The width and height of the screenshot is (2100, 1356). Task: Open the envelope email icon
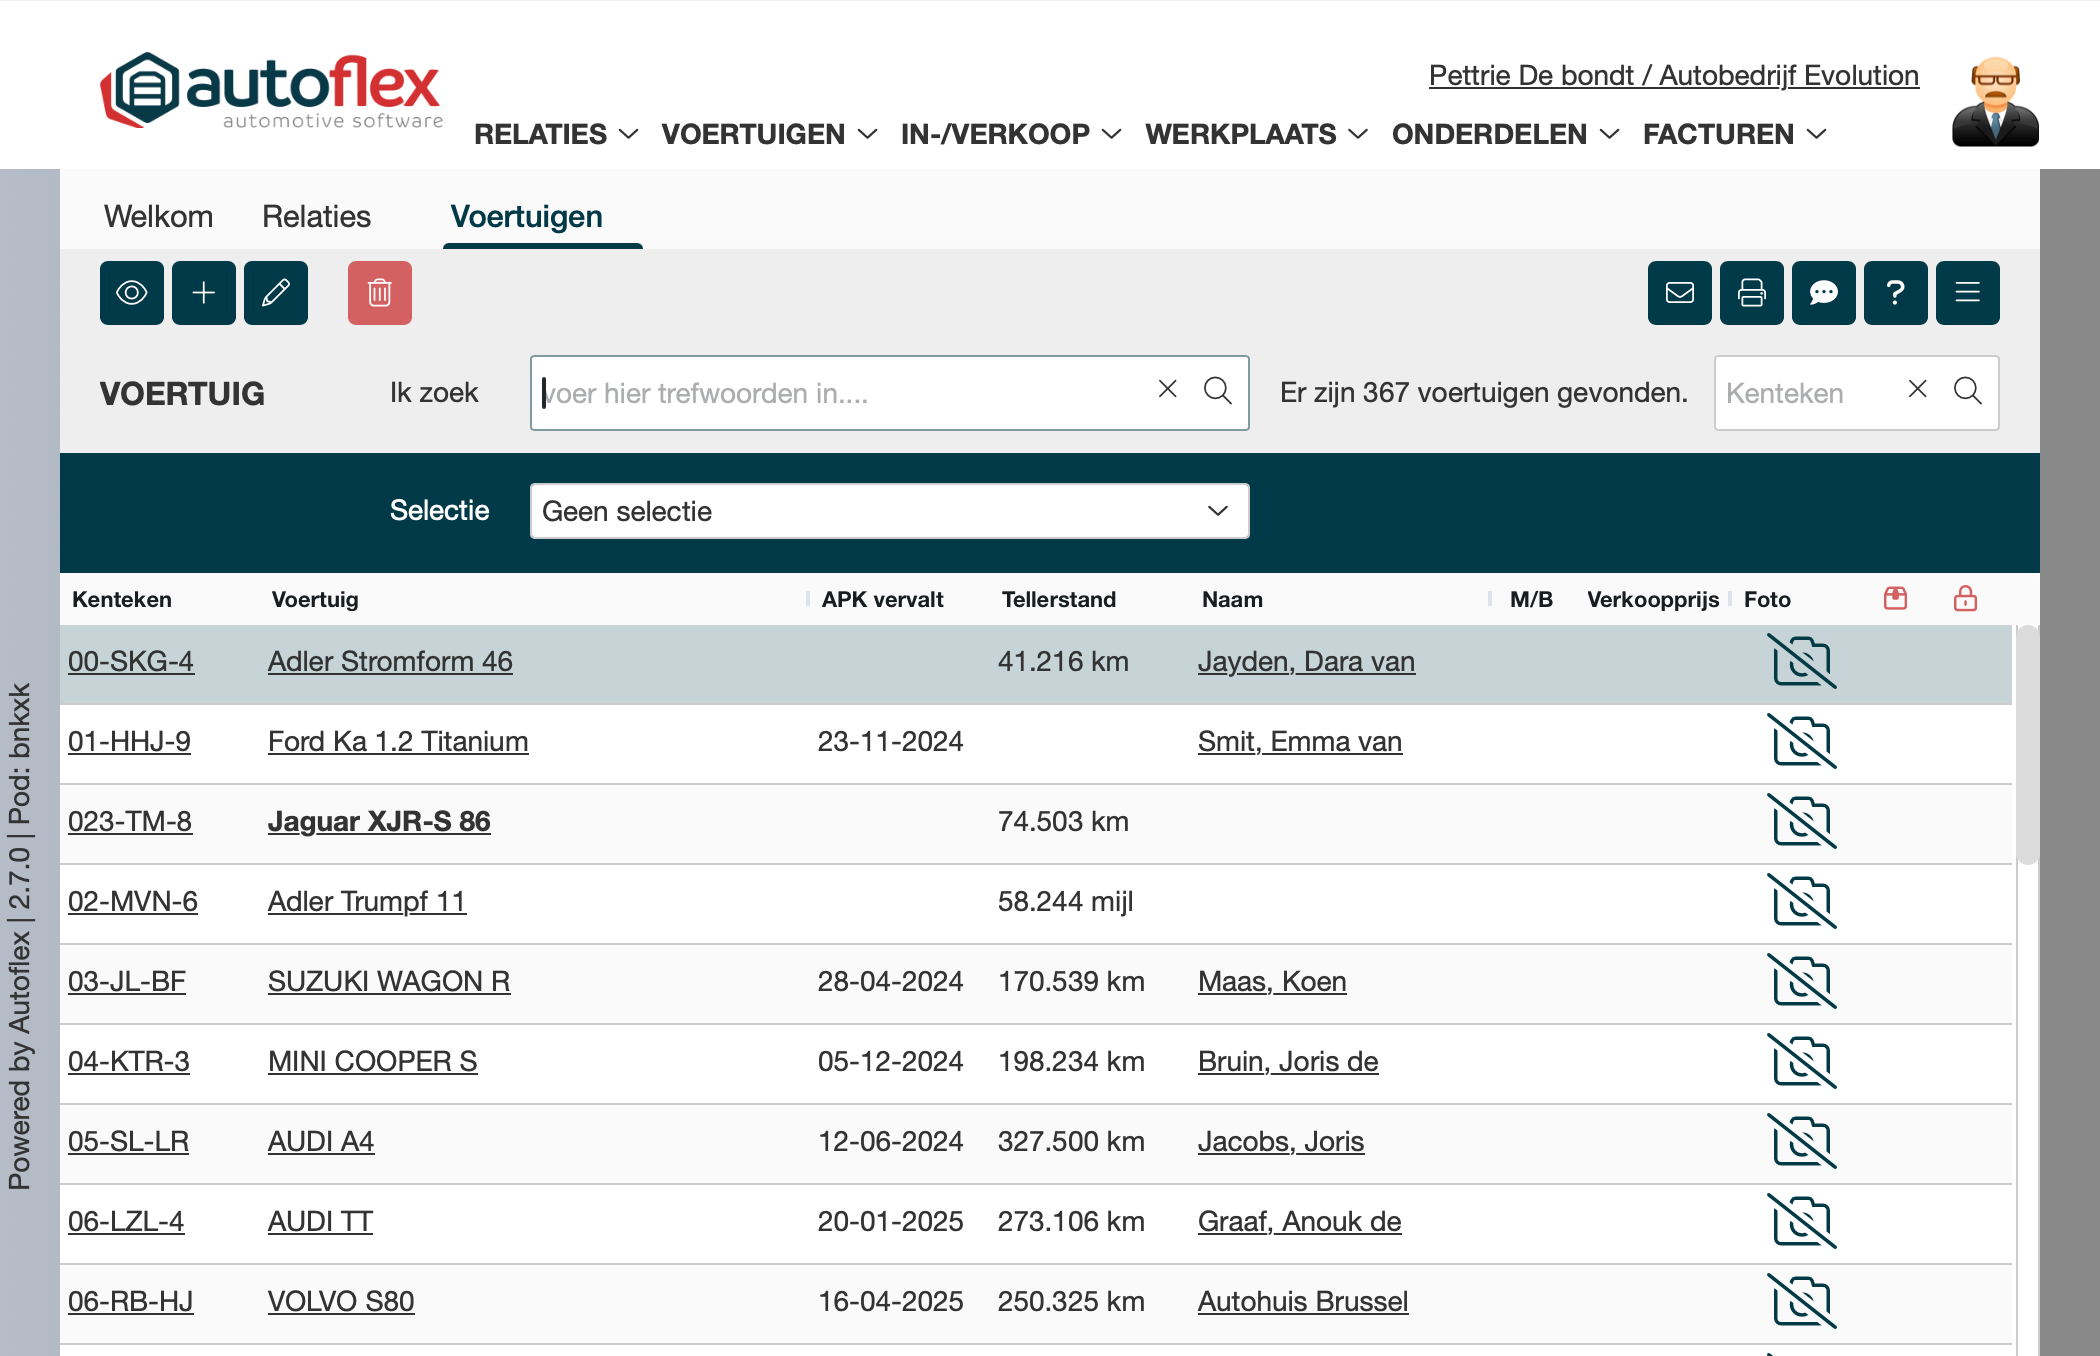click(1680, 293)
